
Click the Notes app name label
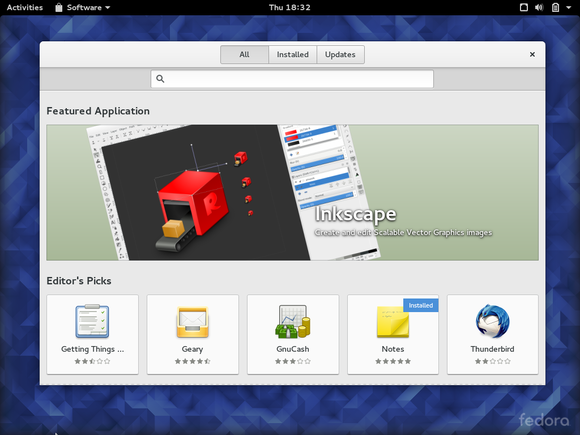coord(393,349)
